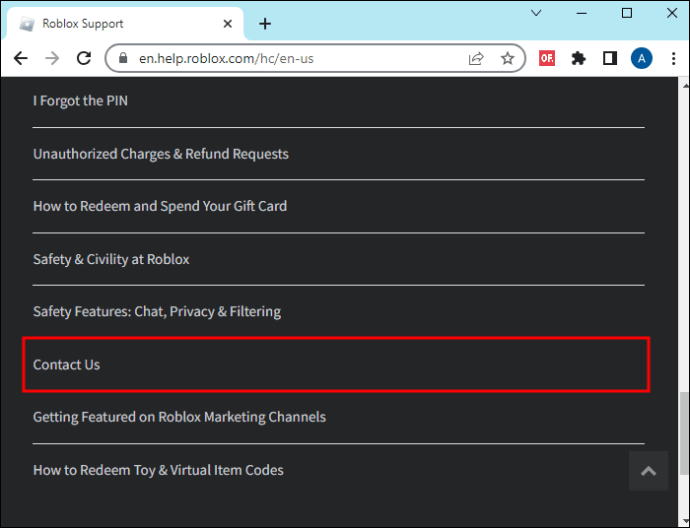The width and height of the screenshot is (690, 528).
Task: Open How to Redeem Toy & Virtual Item Codes
Action: pyautogui.click(x=158, y=470)
